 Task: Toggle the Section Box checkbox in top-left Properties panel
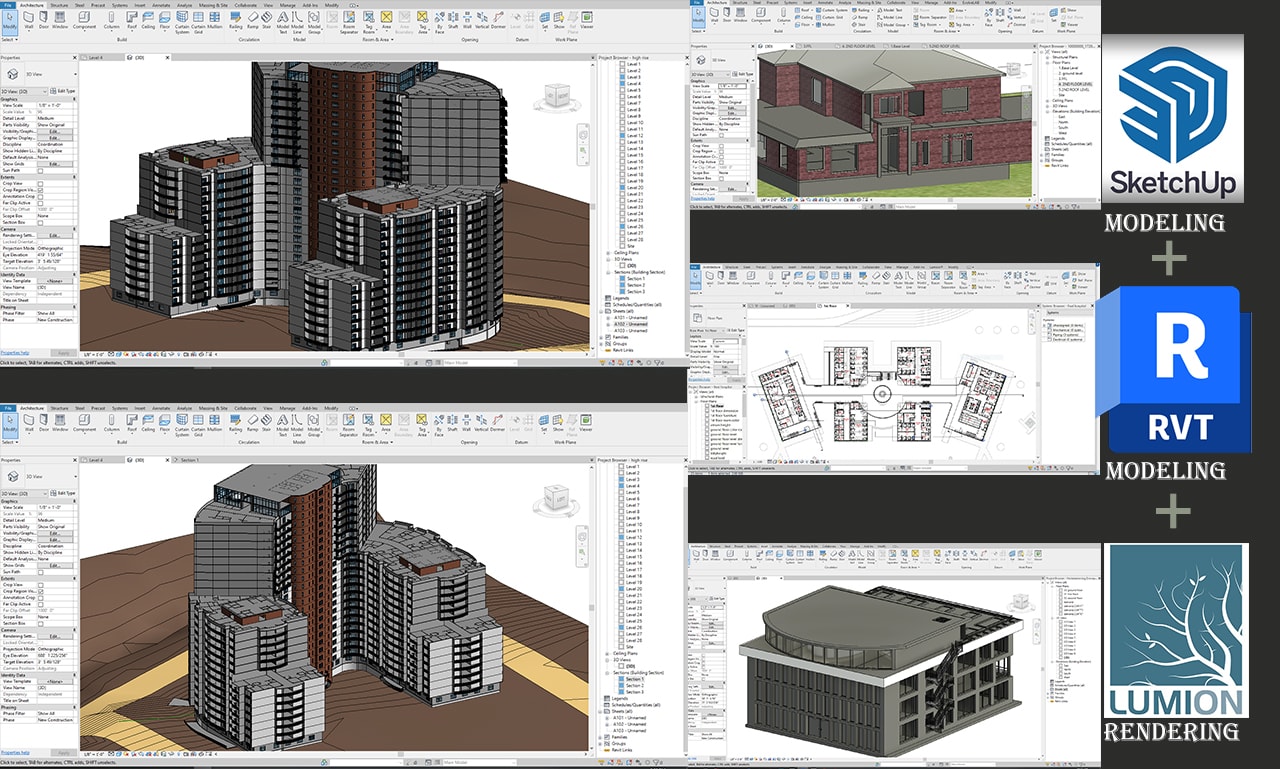pyautogui.click(x=41, y=222)
